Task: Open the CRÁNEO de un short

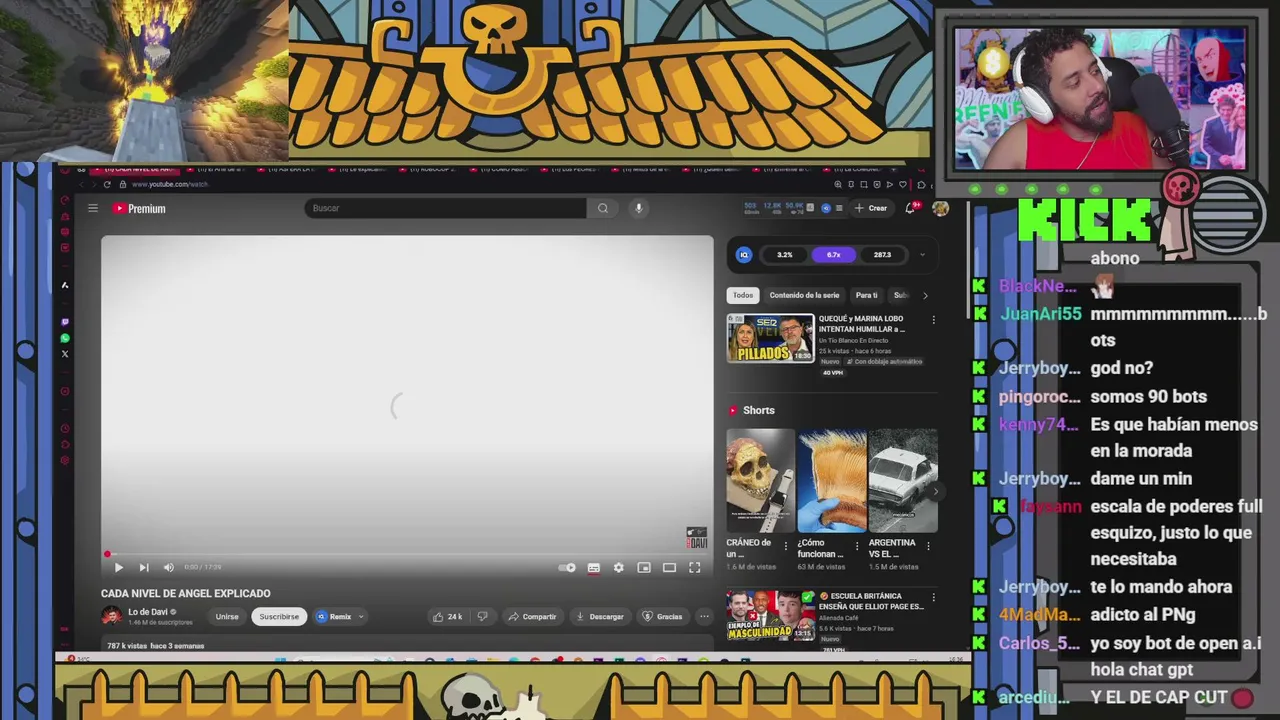Action: [760, 481]
